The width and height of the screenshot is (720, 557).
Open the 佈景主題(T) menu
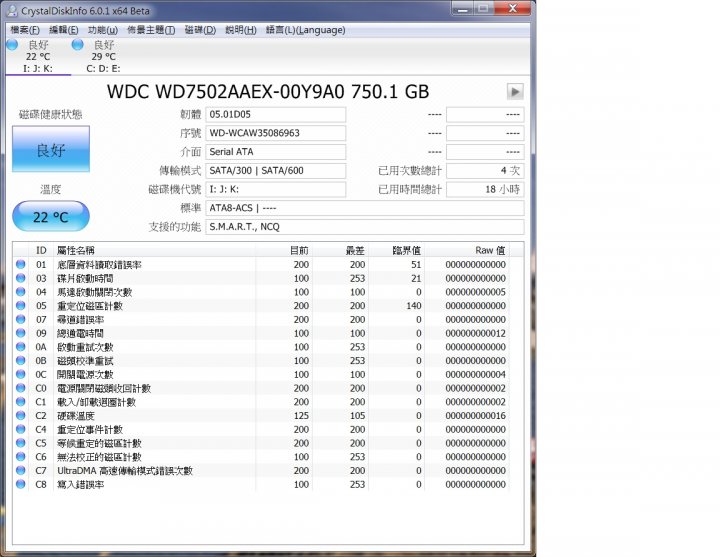coord(151,30)
